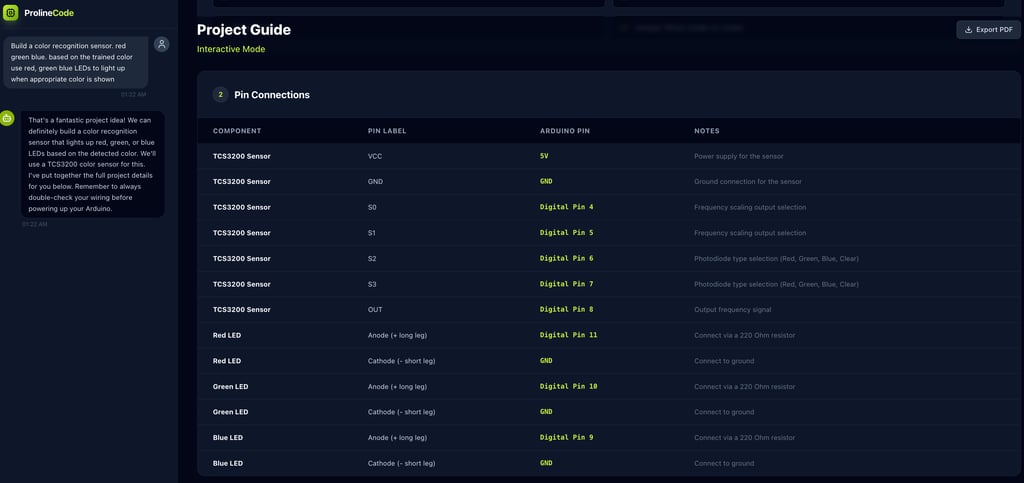Export the project guide as PDF
The height and width of the screenshot is (483, 1024).
pyautogui.click(x=988, y=30)
